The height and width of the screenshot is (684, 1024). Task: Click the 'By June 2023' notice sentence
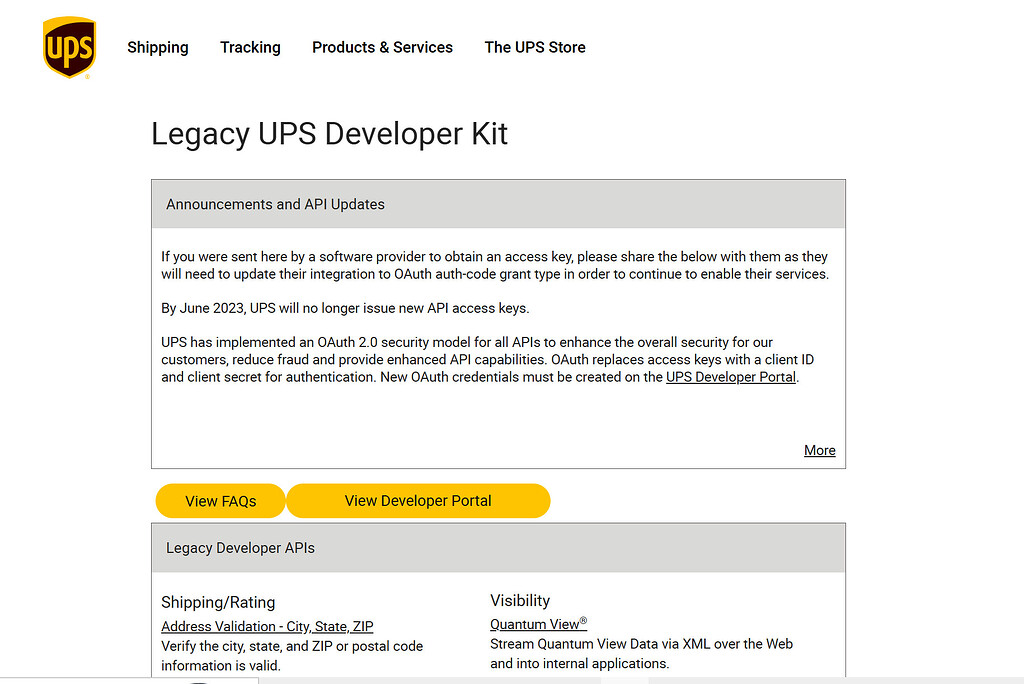(345, 307)
